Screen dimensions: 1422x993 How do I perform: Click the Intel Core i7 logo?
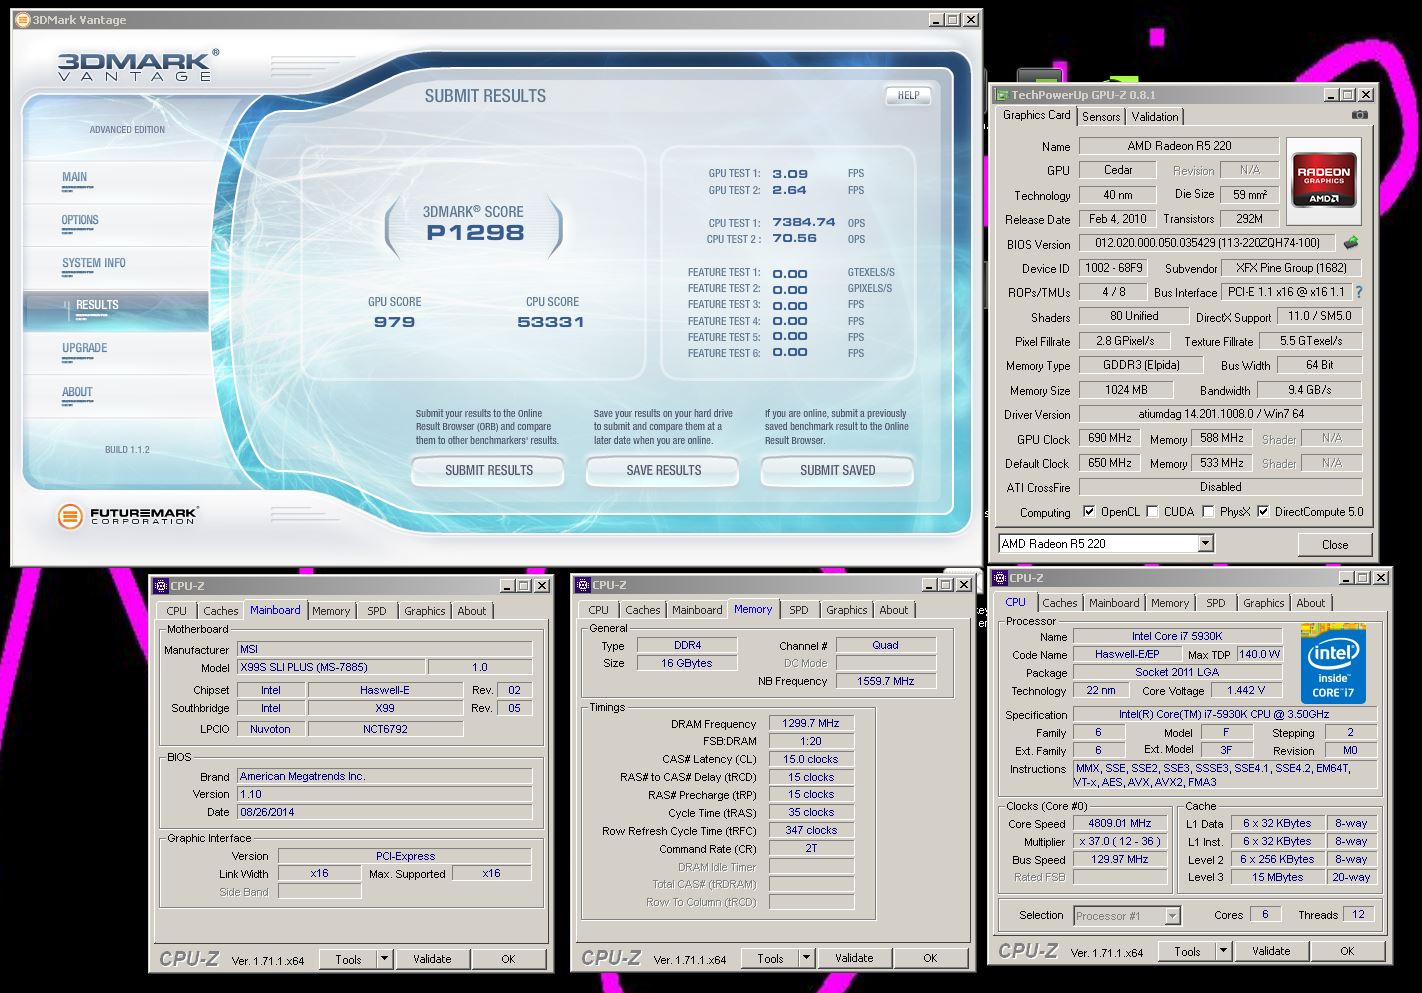pyautogui.click(x=1333, y=663)
